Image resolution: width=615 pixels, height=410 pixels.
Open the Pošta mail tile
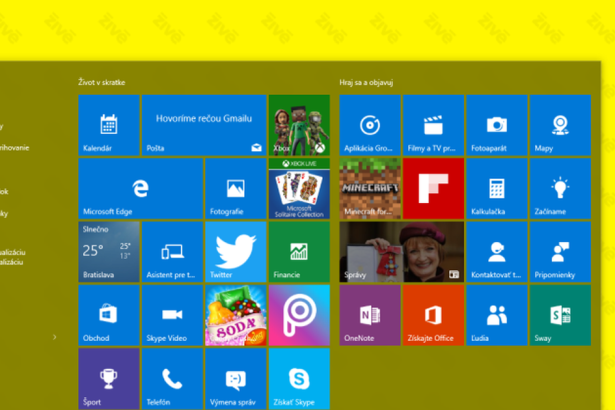coord(204,125)
